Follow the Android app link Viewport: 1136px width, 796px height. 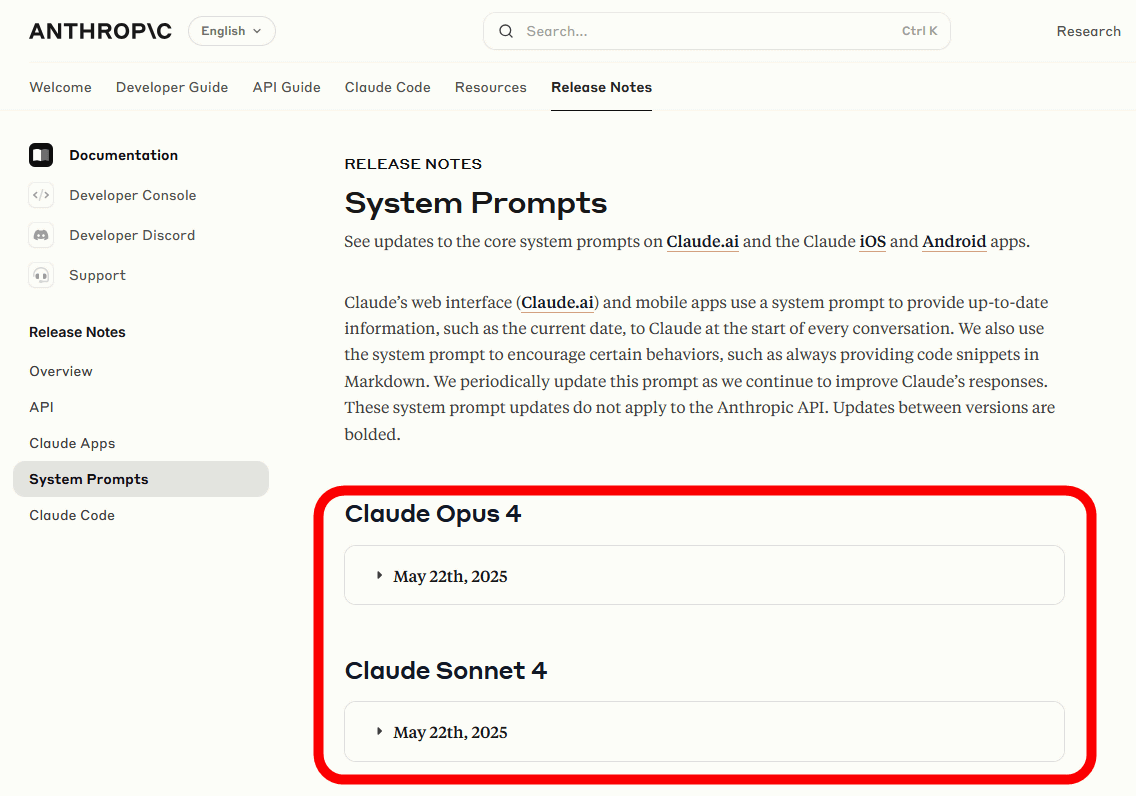click(954, 241)
